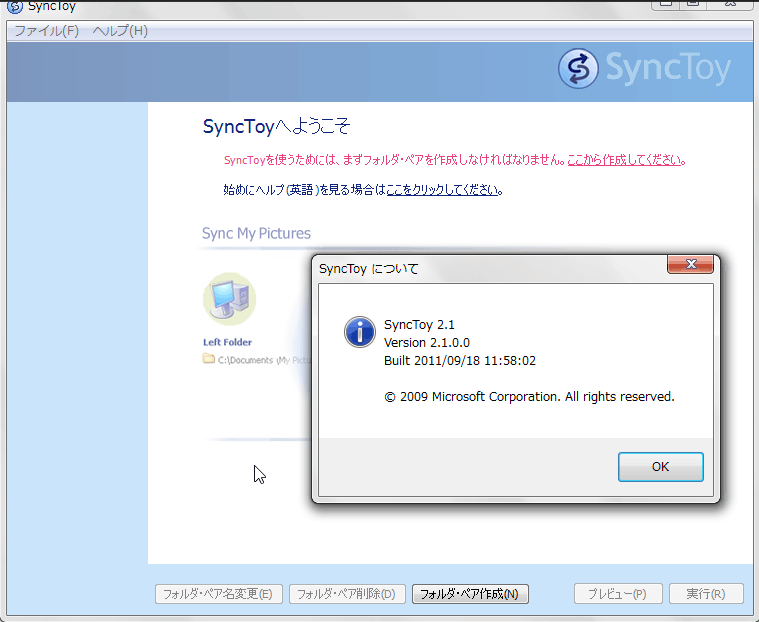Open the help link ここをクリックしてください

442,190
